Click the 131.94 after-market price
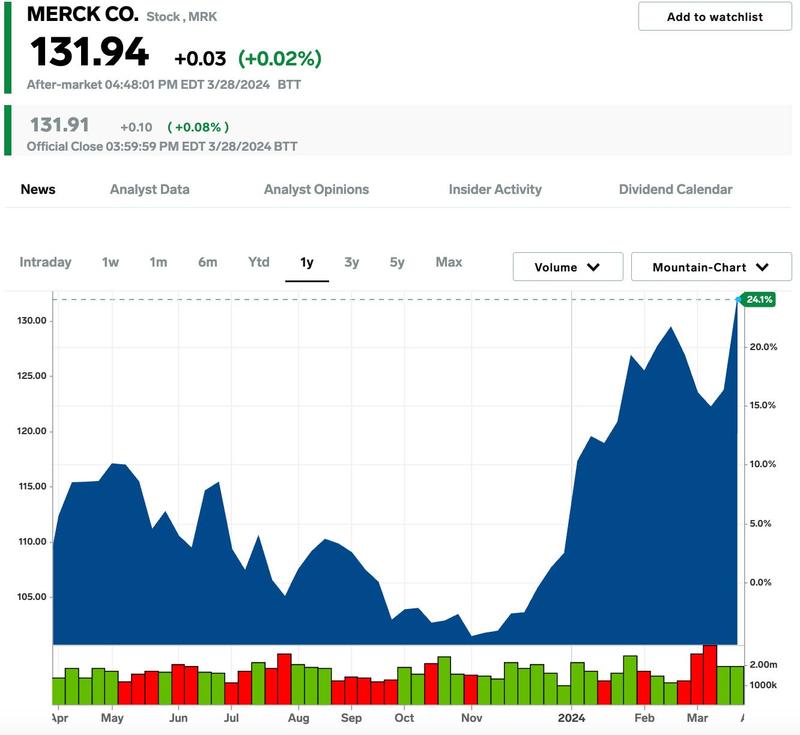This screenshot has height=735, width=800. point(90,52)
